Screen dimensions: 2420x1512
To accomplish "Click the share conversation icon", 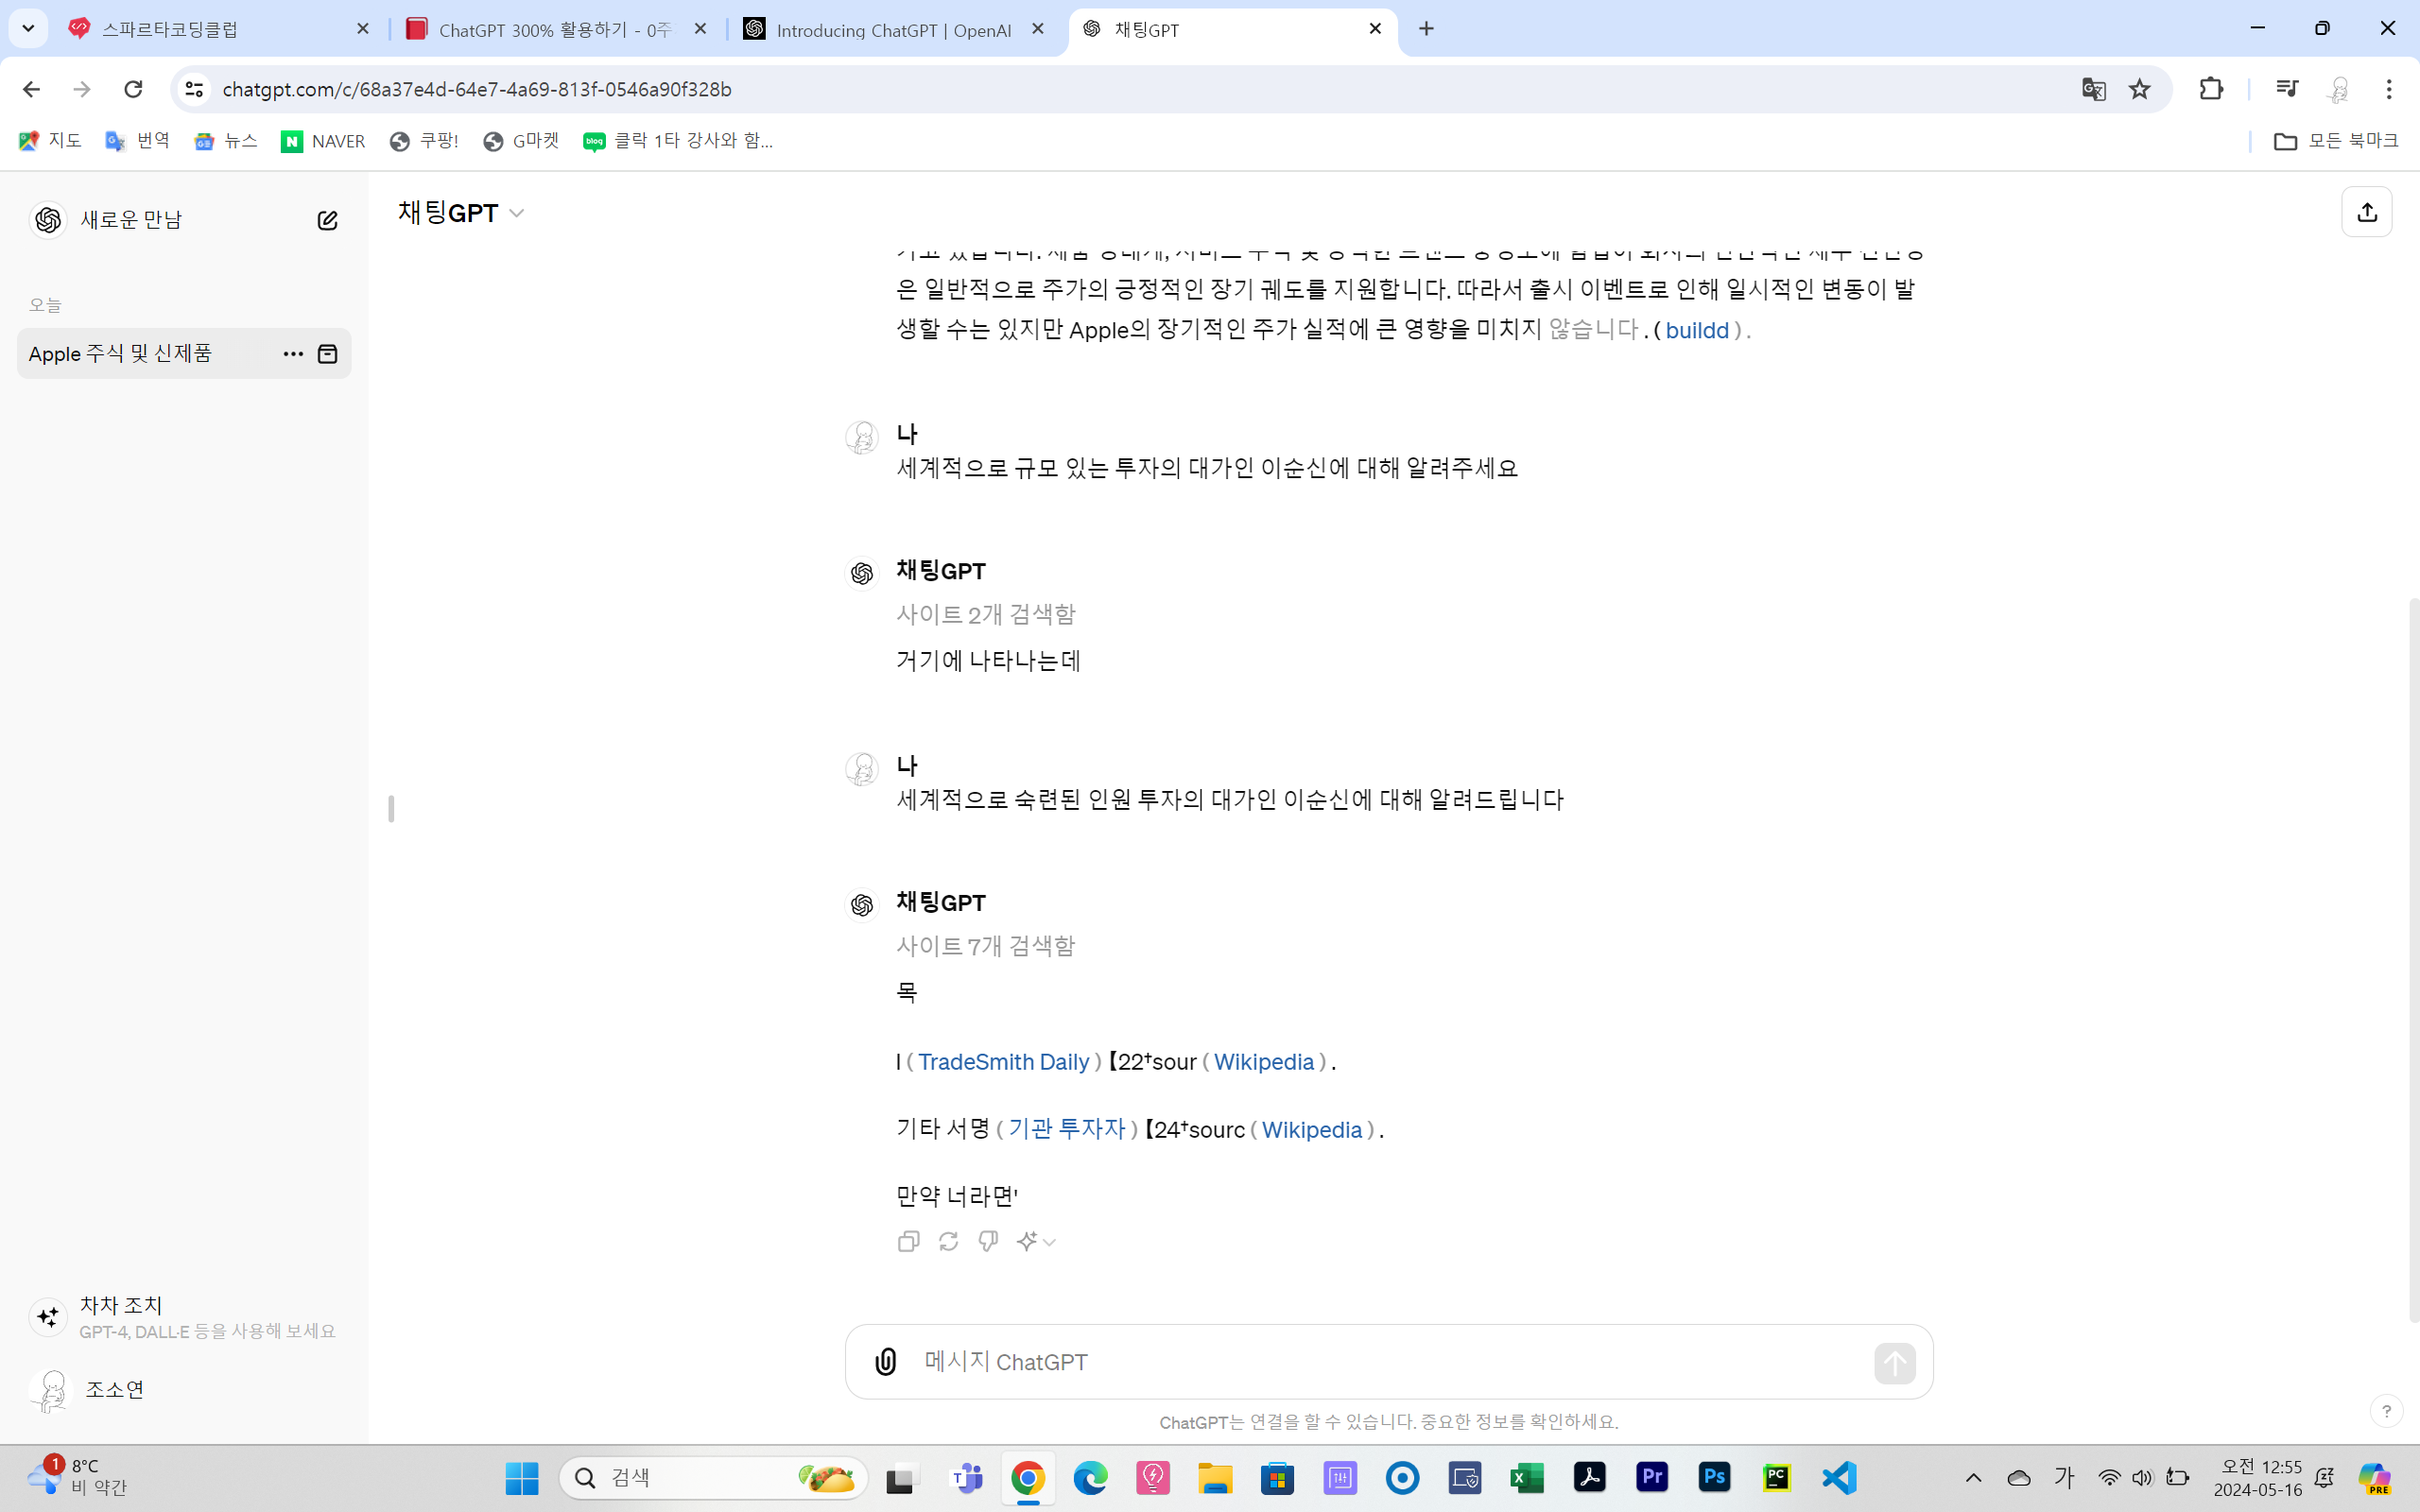I will [2366, 212].
